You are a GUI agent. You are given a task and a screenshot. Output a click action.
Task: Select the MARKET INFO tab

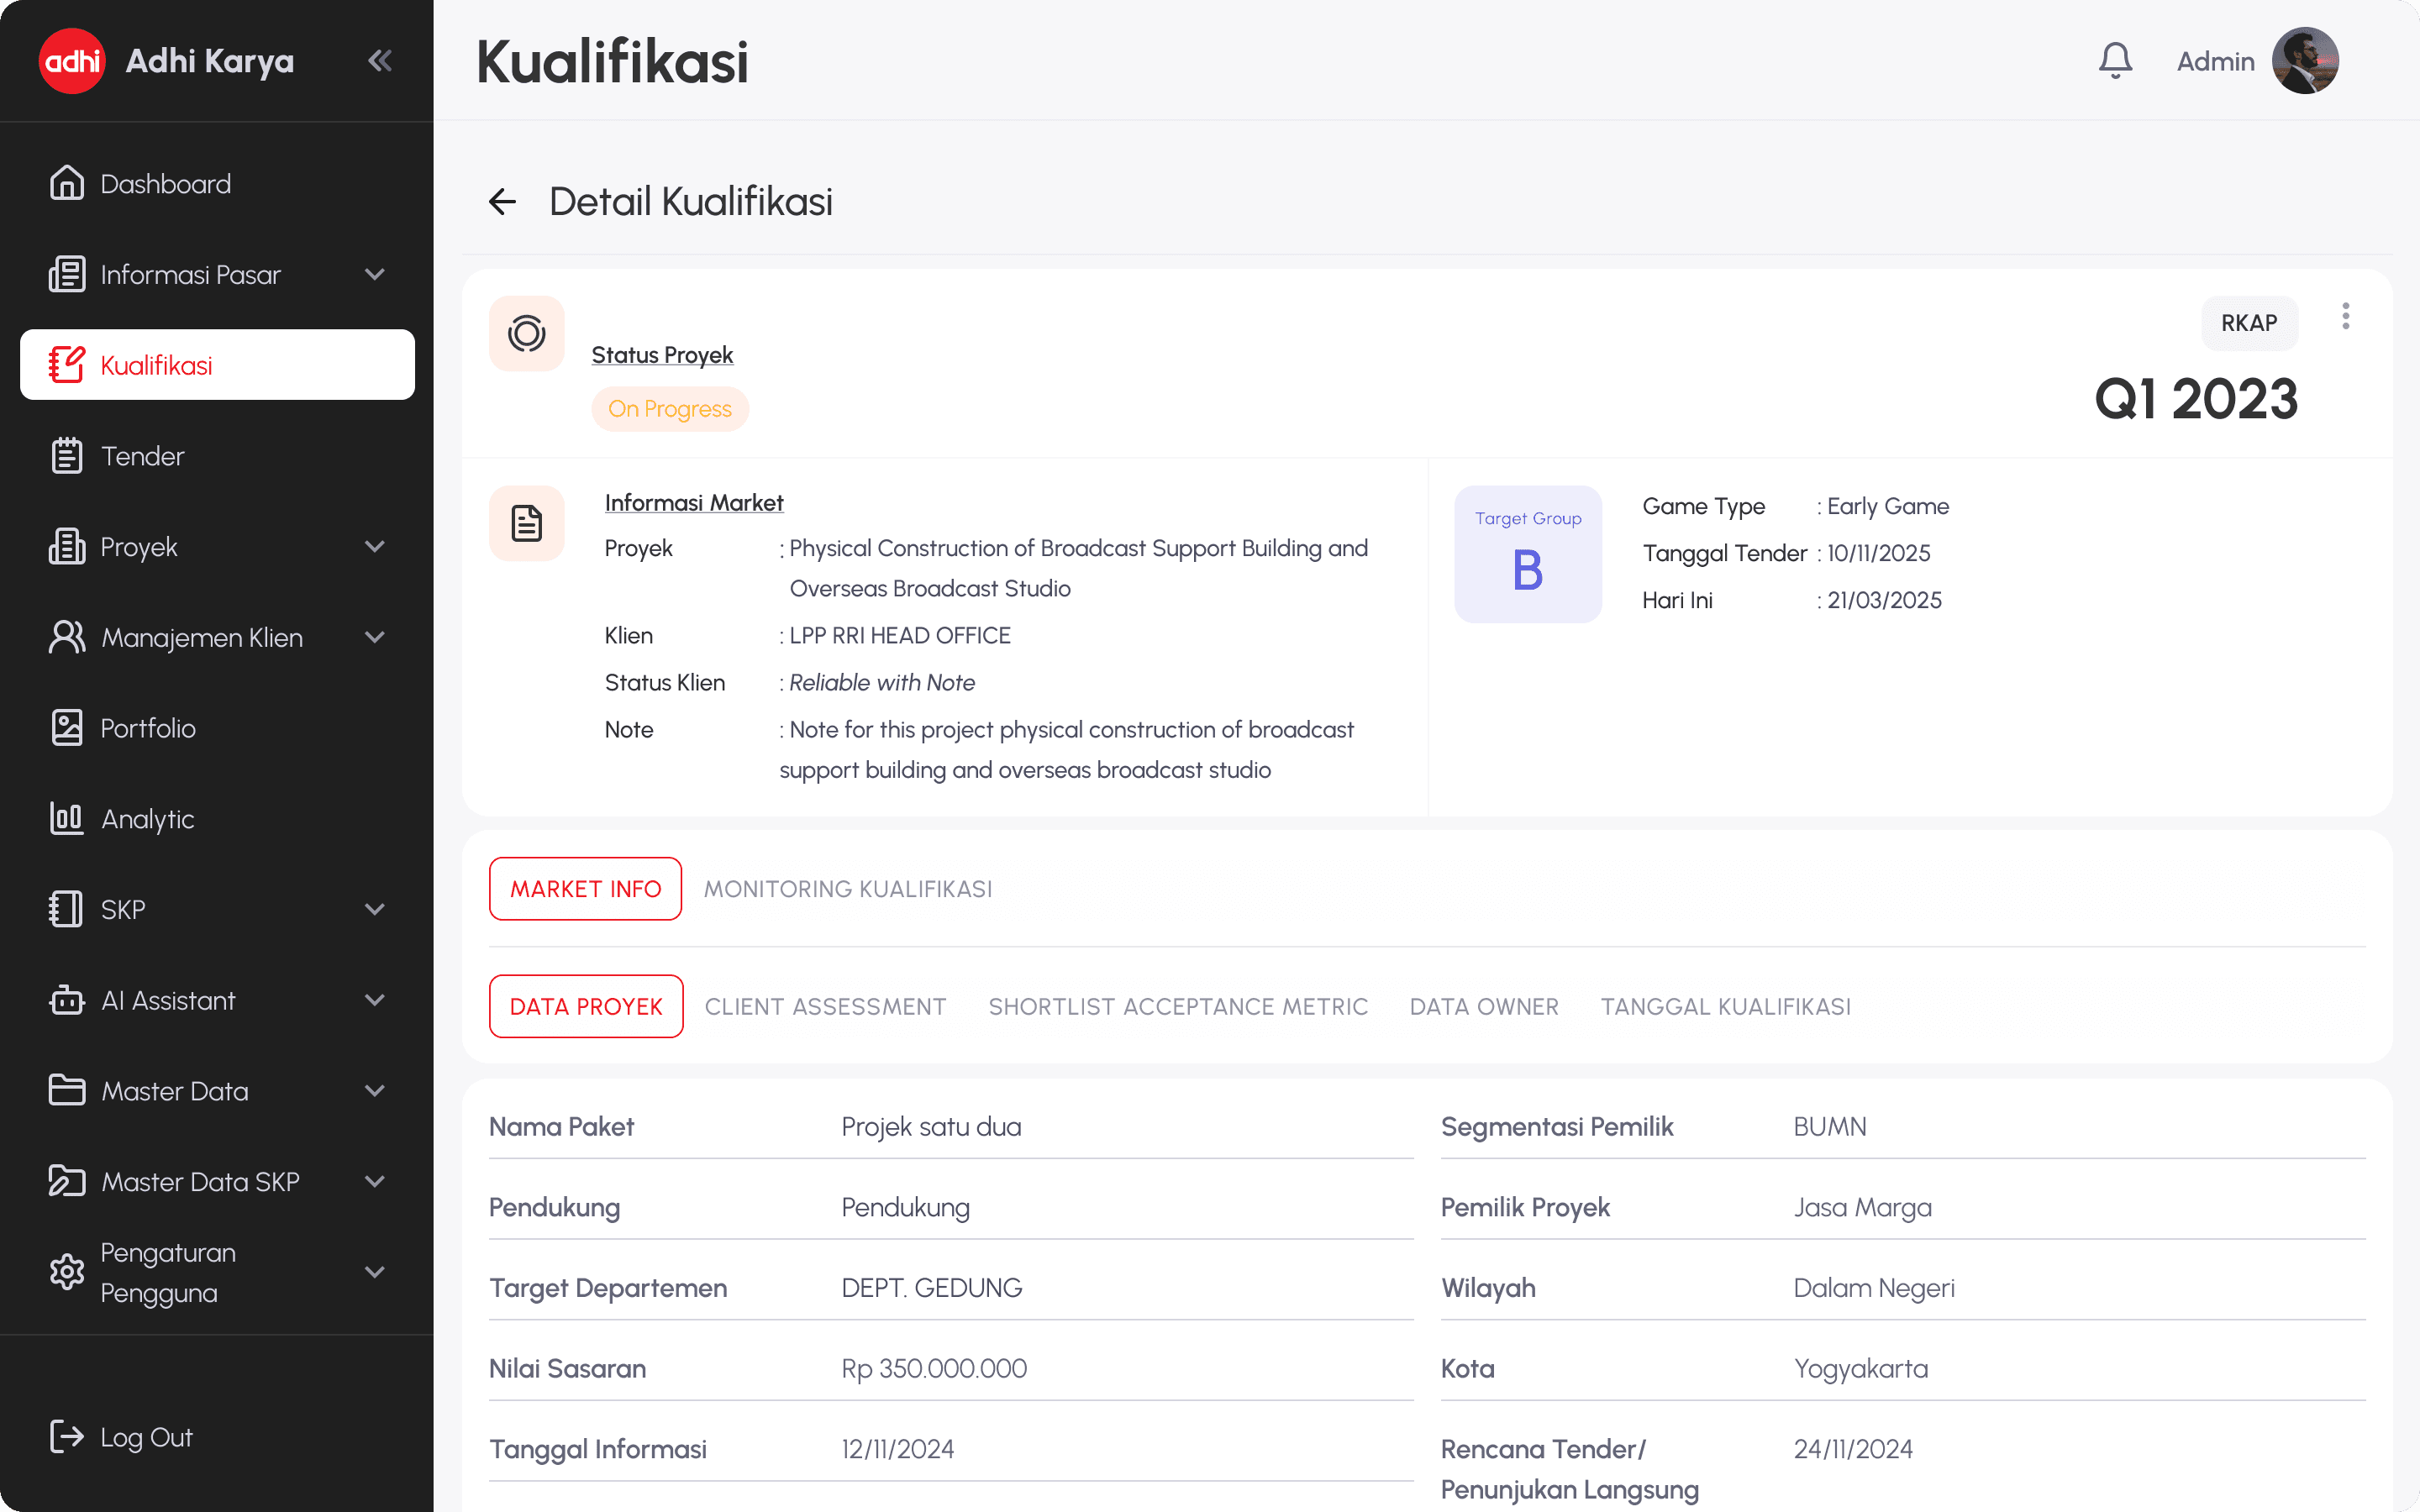[586, 889]
